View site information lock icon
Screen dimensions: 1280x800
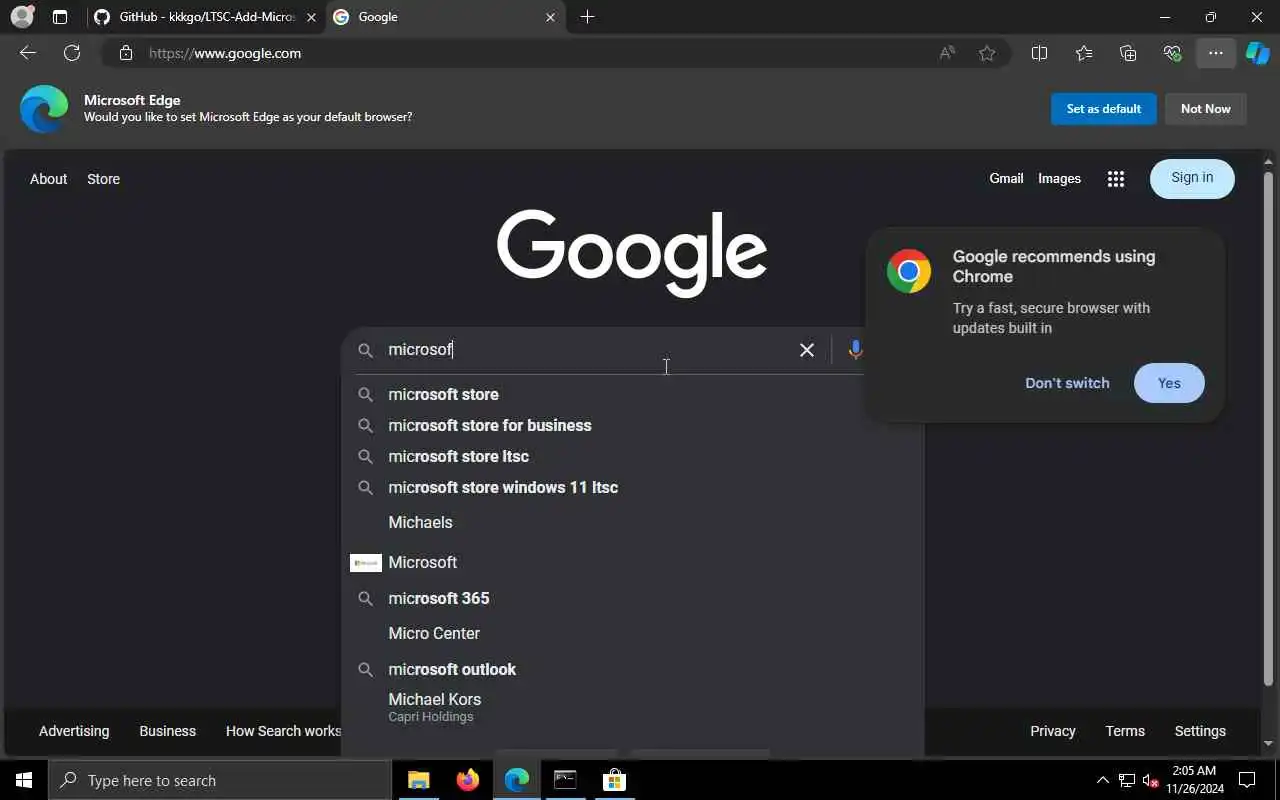(125, 53)
